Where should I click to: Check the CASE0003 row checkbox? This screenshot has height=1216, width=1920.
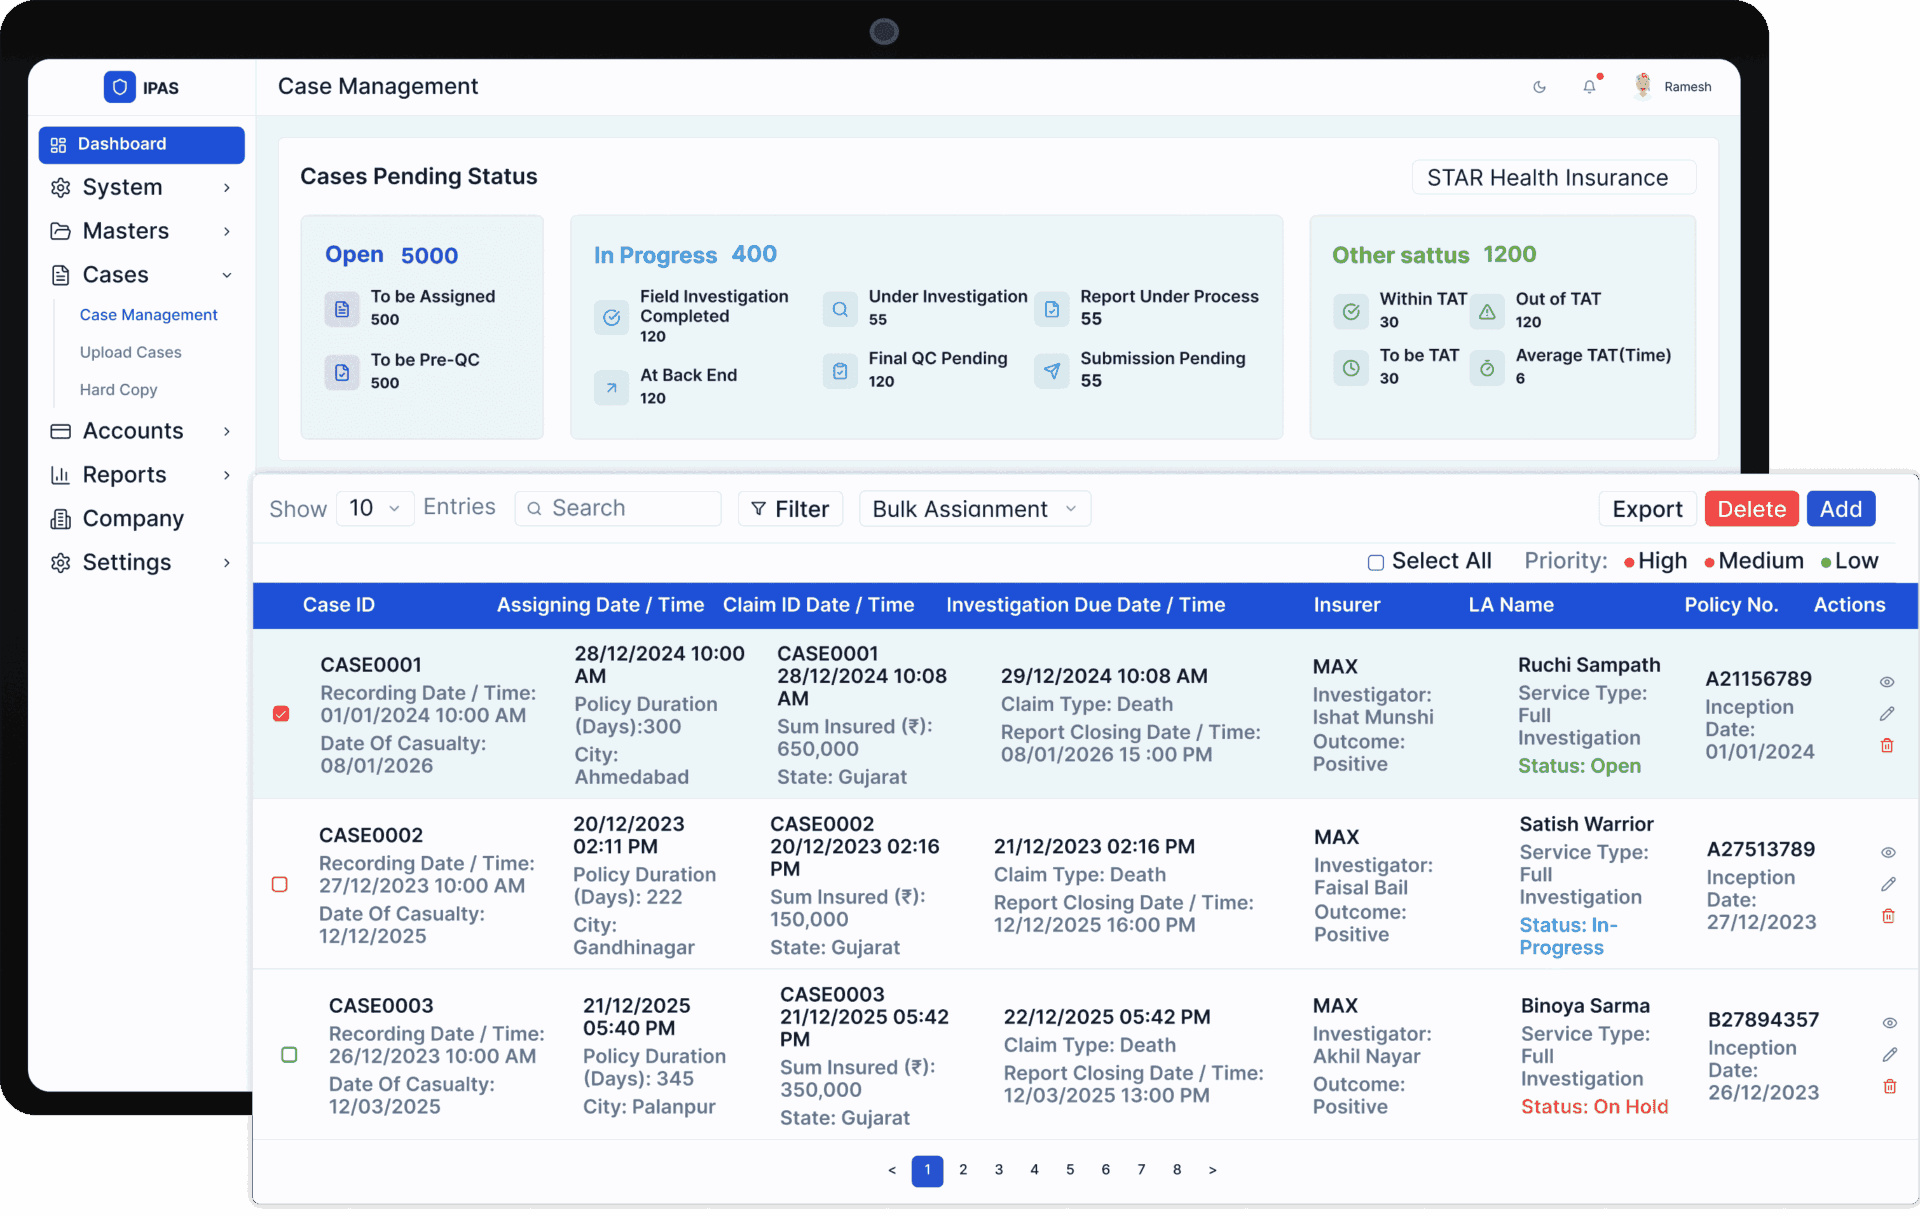289,1055
